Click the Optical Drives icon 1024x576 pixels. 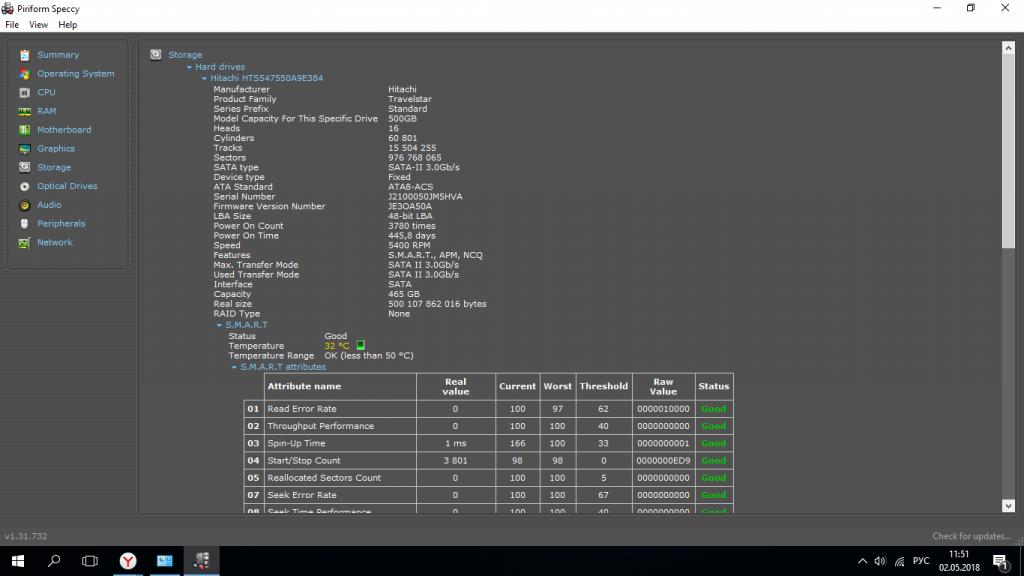[x=25, y=186]
